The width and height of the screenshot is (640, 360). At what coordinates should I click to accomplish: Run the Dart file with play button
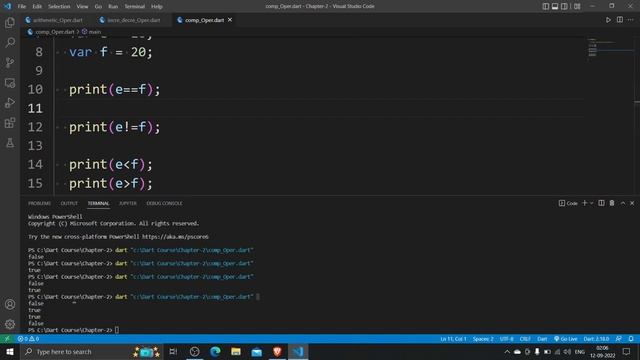[608, 20]
